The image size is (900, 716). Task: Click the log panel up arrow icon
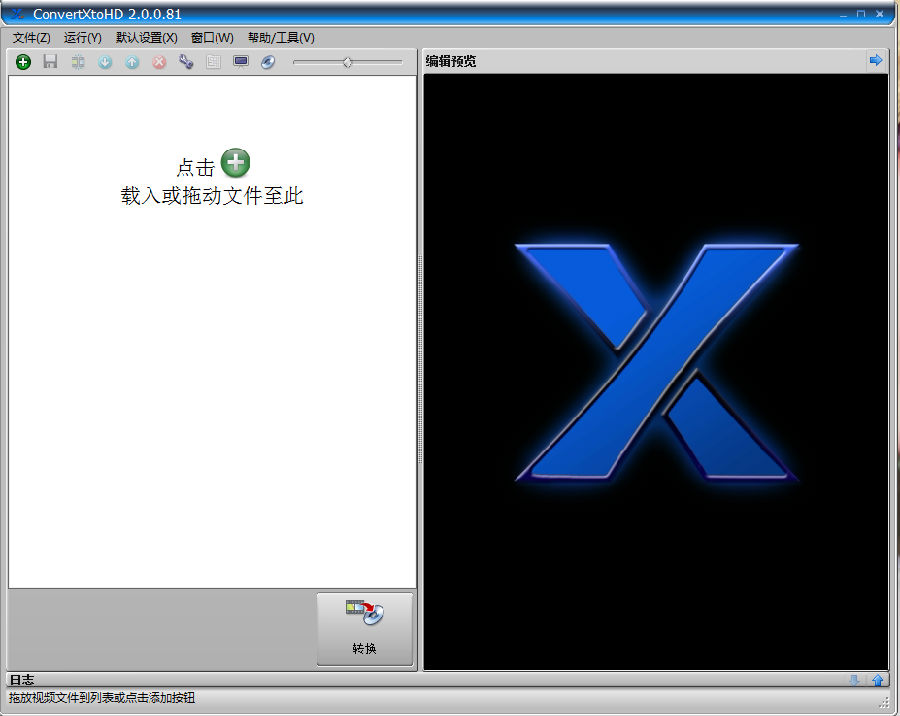878,680
